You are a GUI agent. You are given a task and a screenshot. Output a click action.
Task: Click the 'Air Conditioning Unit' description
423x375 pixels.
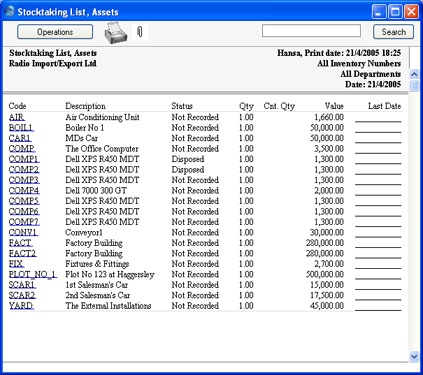pyautogui.click(x=102, y=117)
